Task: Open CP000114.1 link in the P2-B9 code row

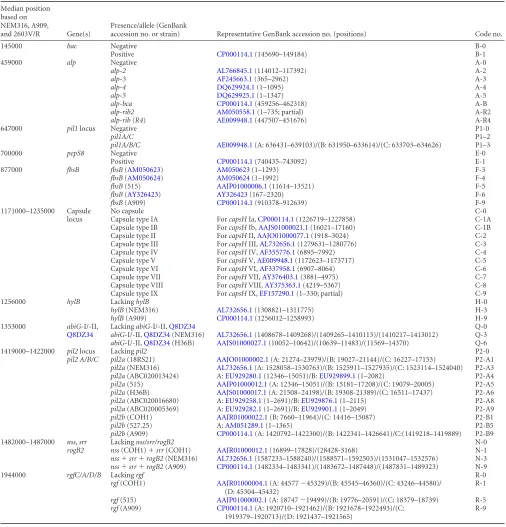Action: tap(234, 434)
